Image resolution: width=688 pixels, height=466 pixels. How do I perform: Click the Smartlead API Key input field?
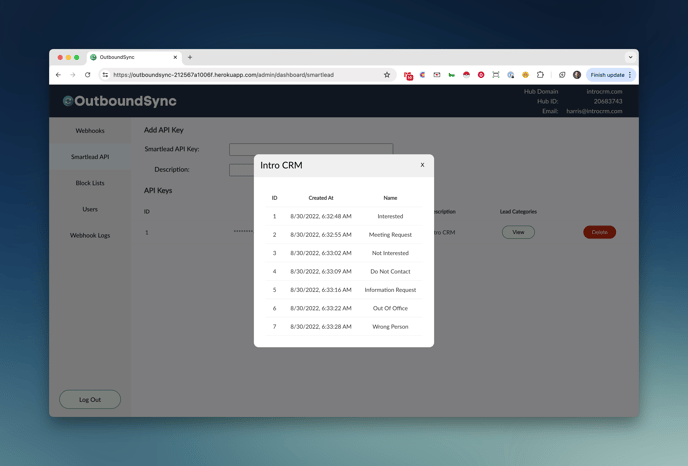(x=311, y=149)
